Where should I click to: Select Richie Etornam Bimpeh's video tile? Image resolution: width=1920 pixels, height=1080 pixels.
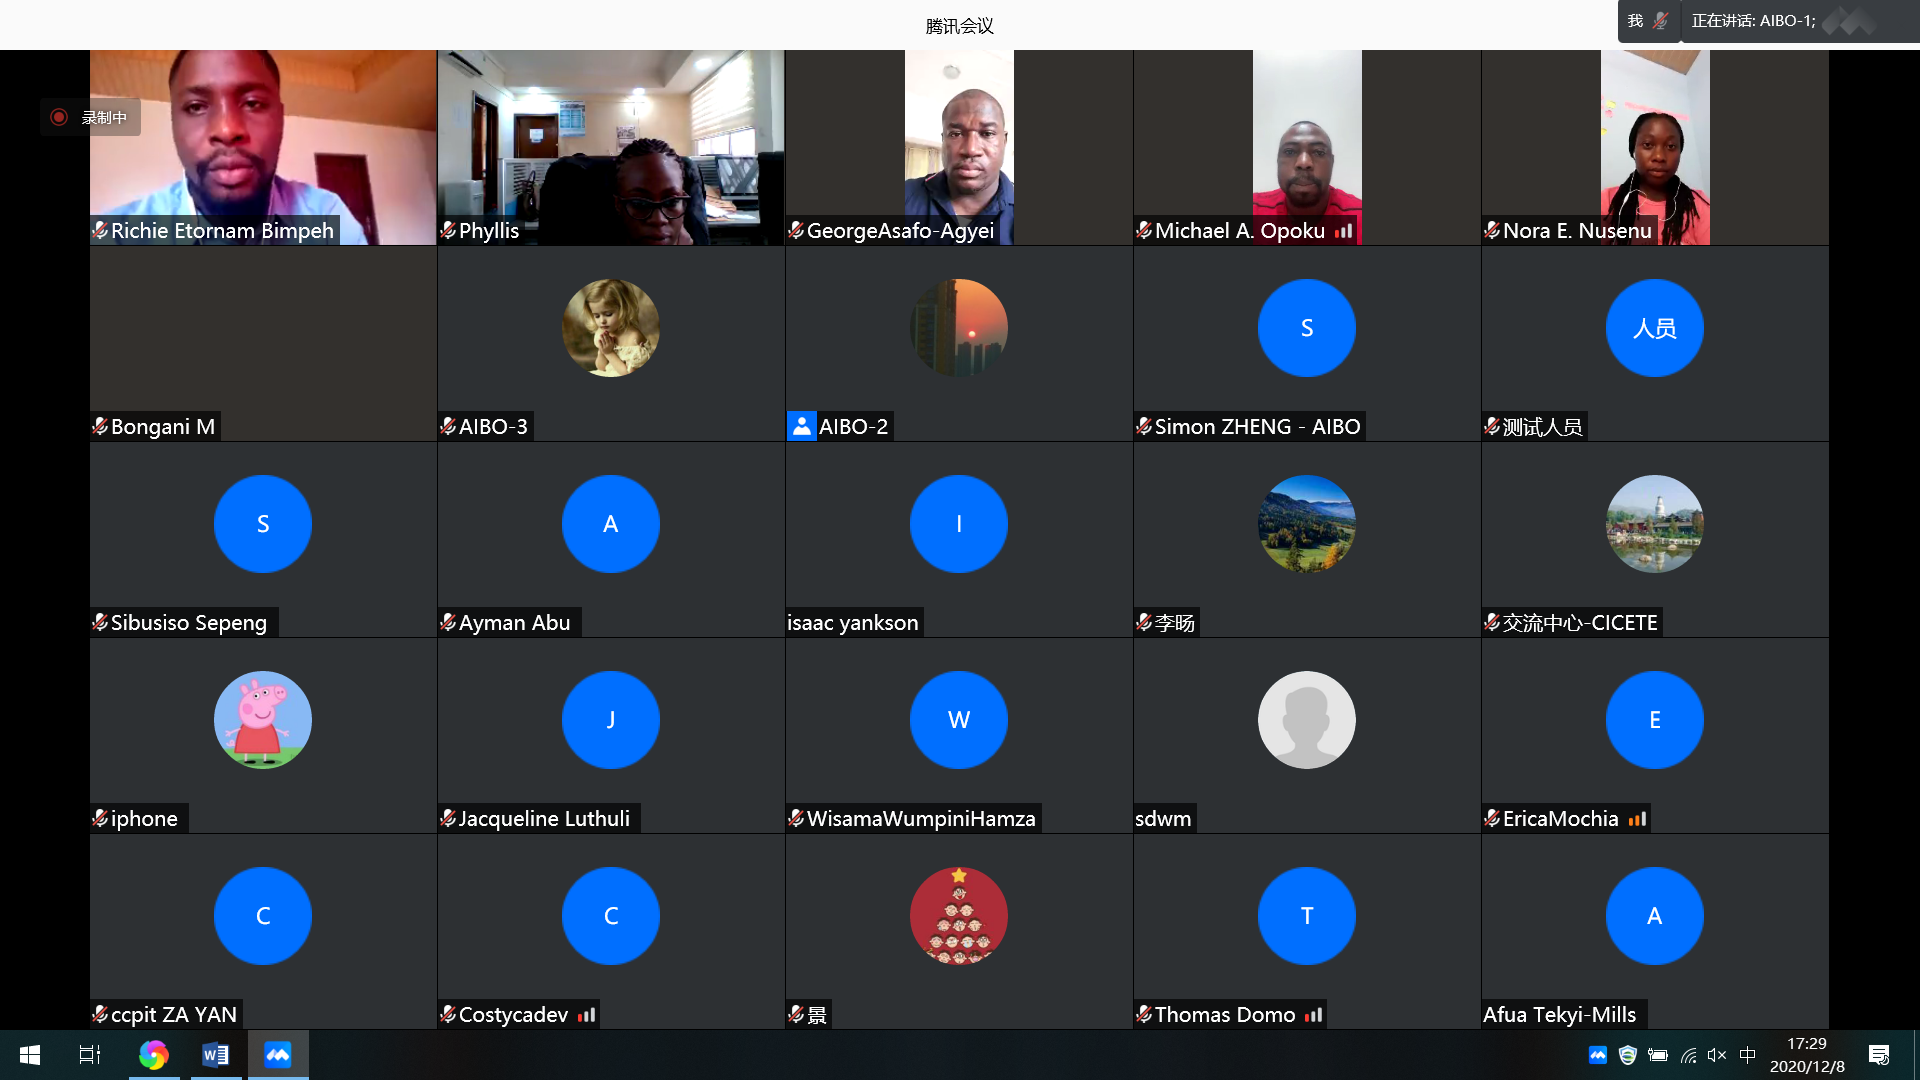(263, 147)
